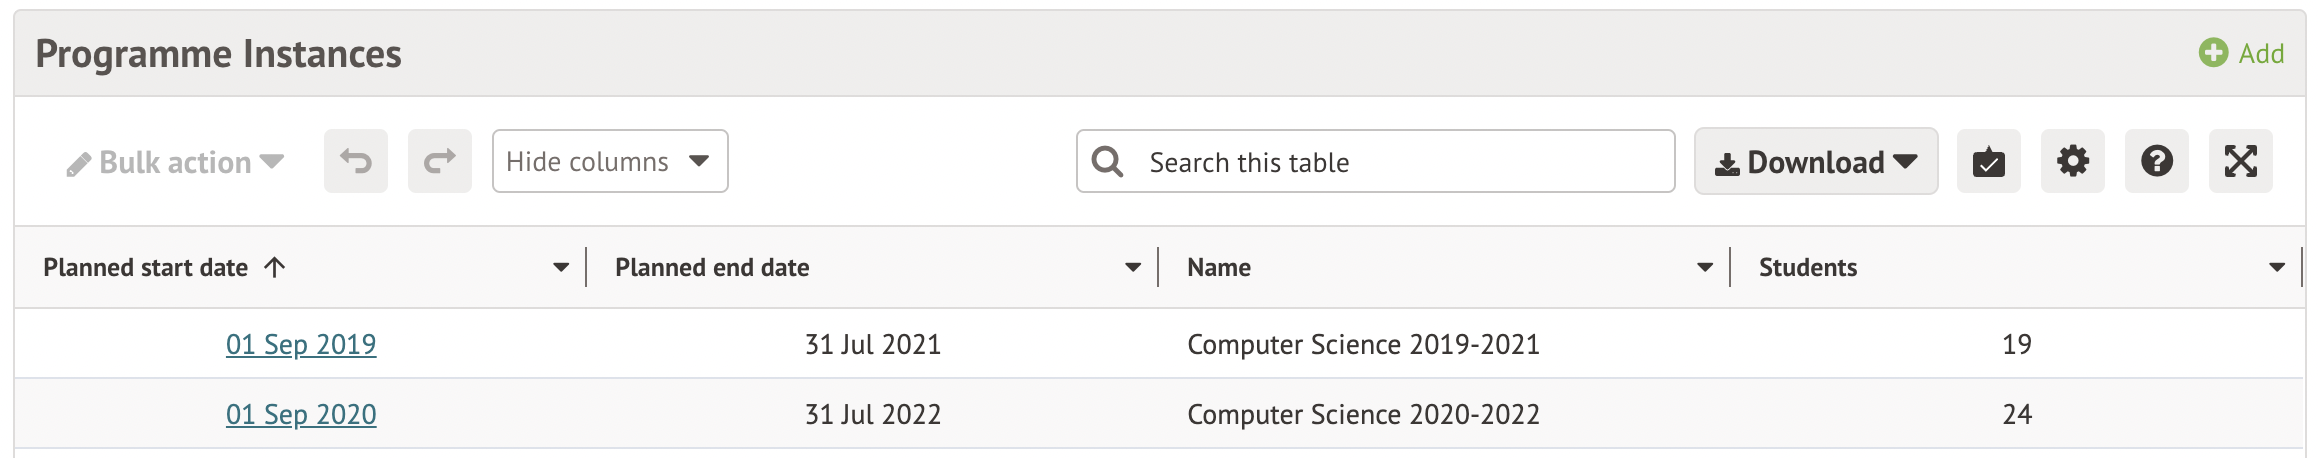Click the green Add plus icon
Screen dimensions: 2318x458
pos(2212,53)
